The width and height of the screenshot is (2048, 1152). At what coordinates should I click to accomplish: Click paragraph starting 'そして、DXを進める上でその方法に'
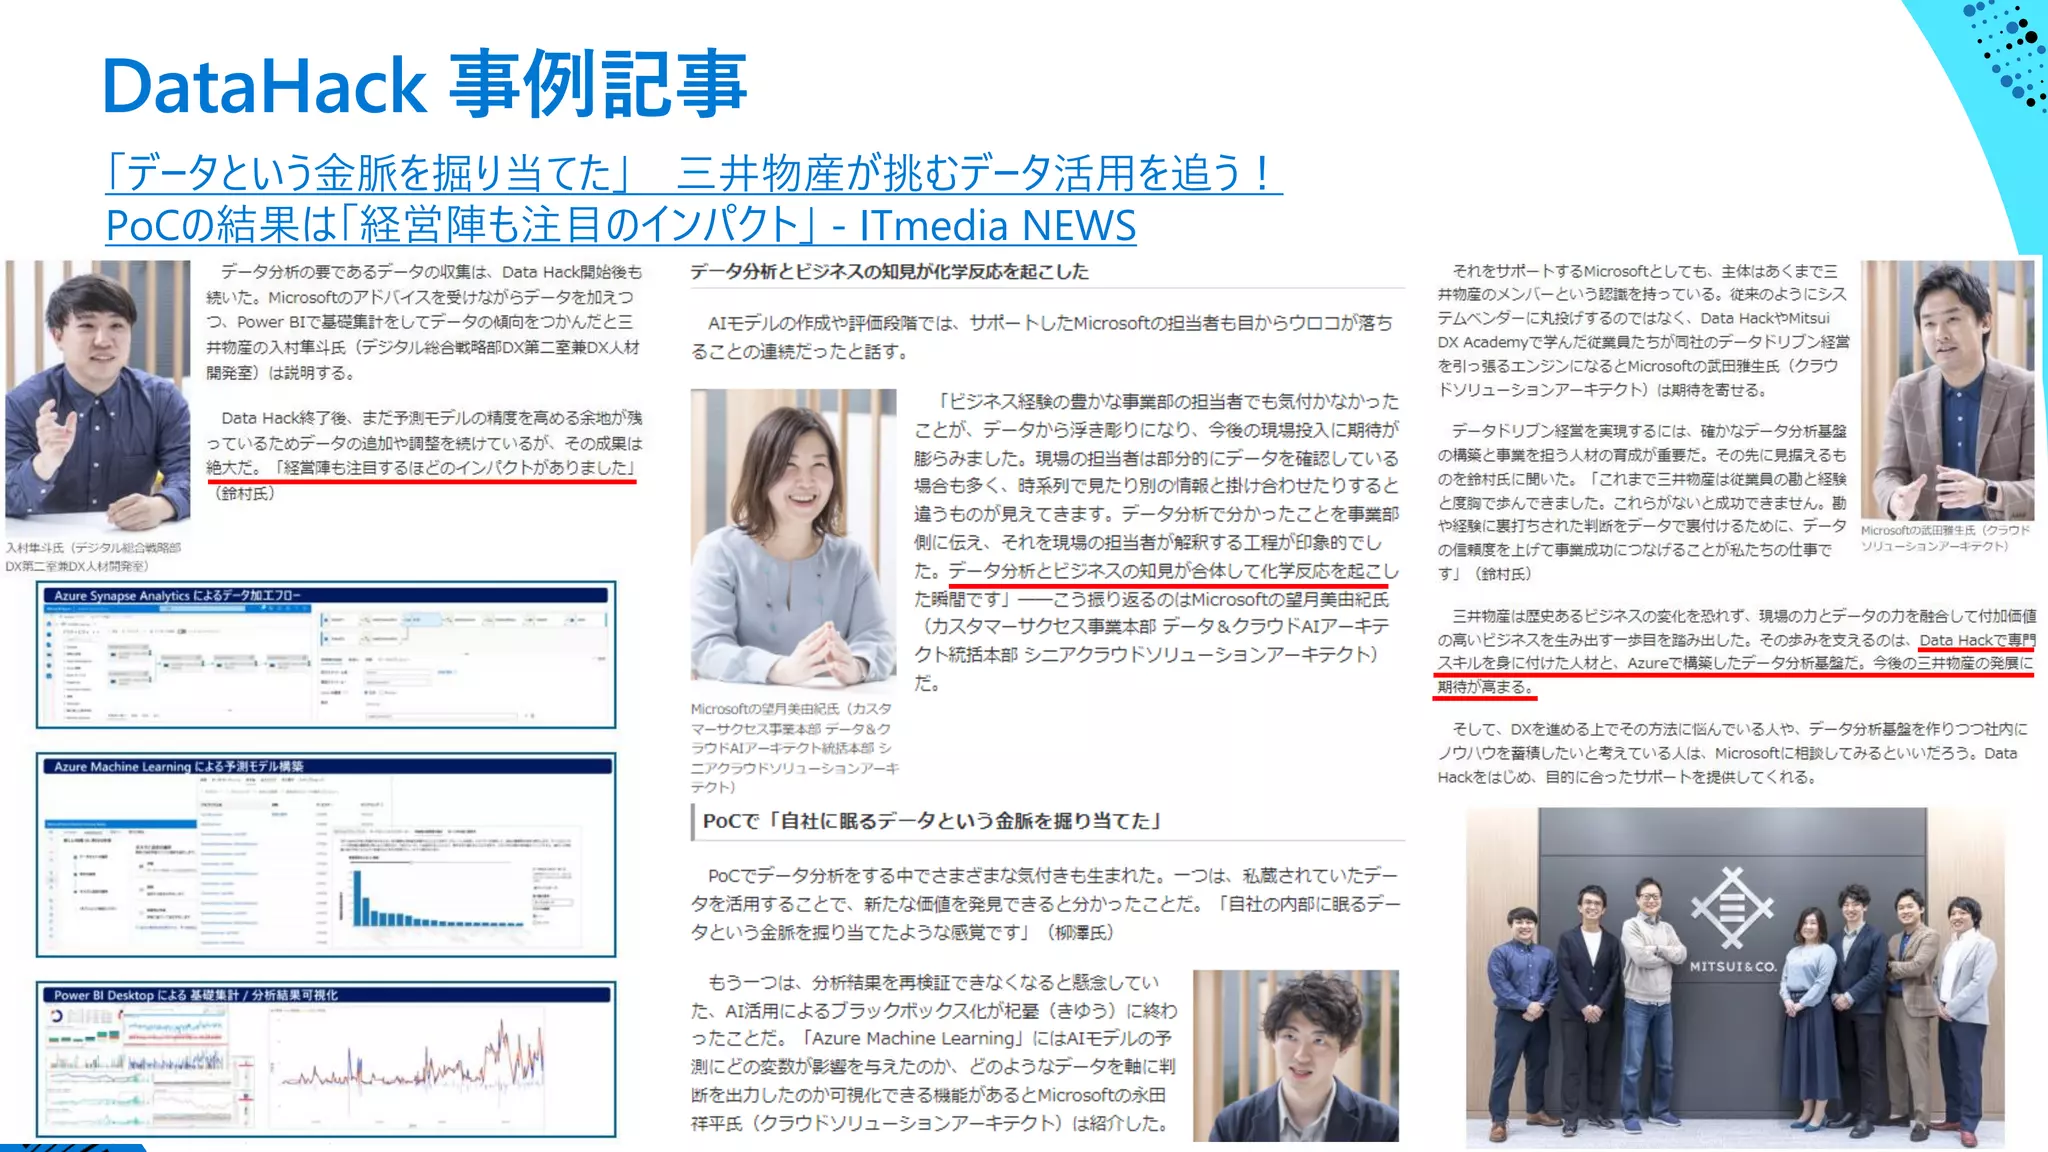(1733, 753)
